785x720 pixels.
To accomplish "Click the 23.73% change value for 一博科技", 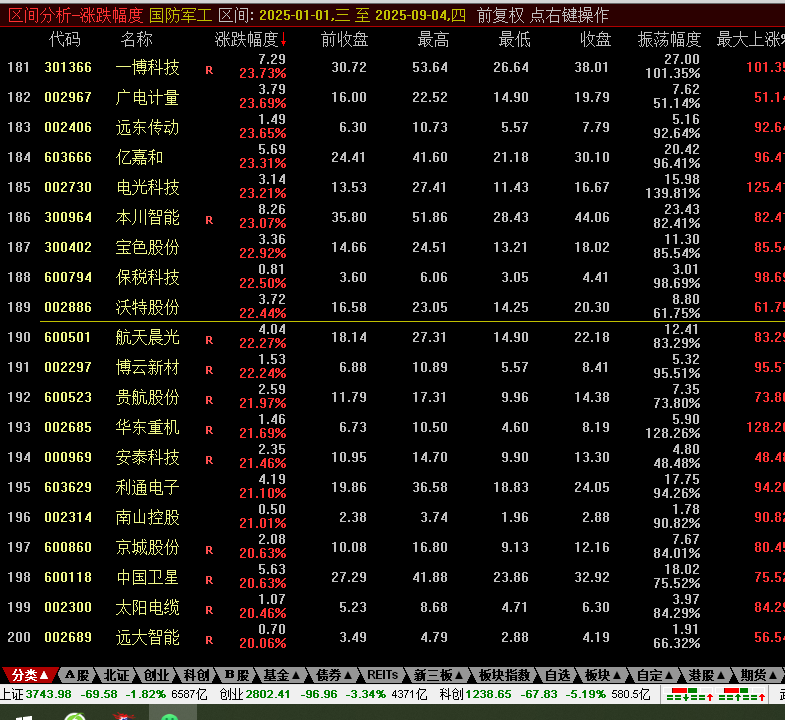I will 263,74.
